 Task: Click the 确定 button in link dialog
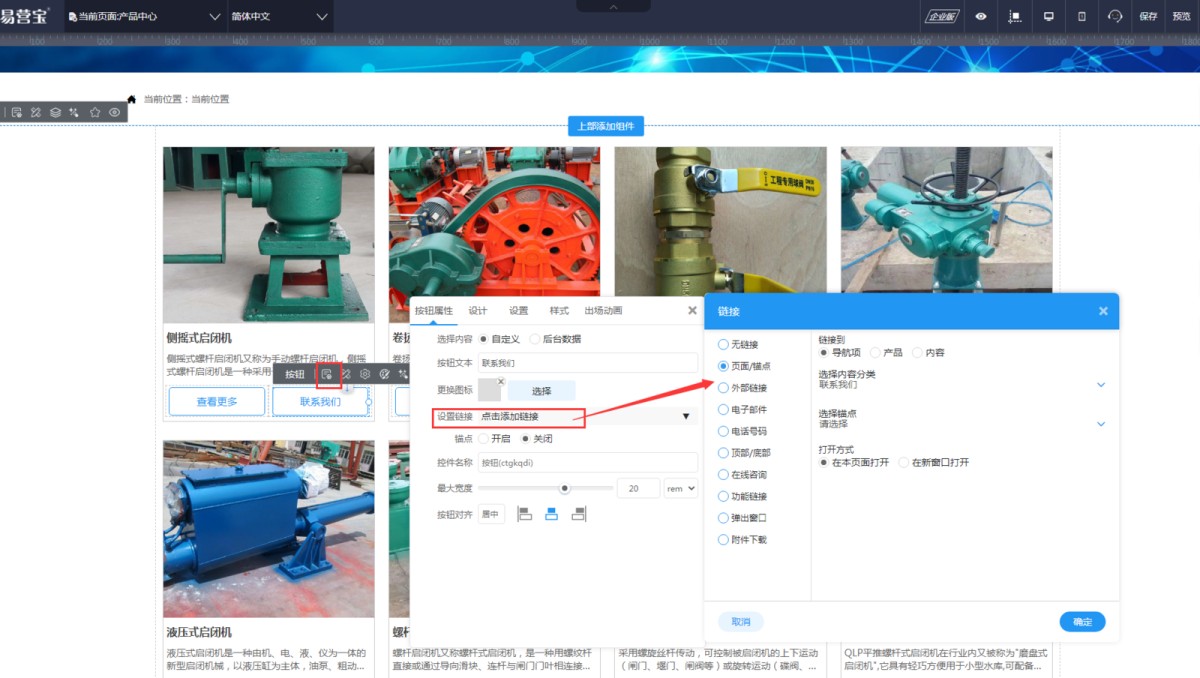tap(1082, 621)
